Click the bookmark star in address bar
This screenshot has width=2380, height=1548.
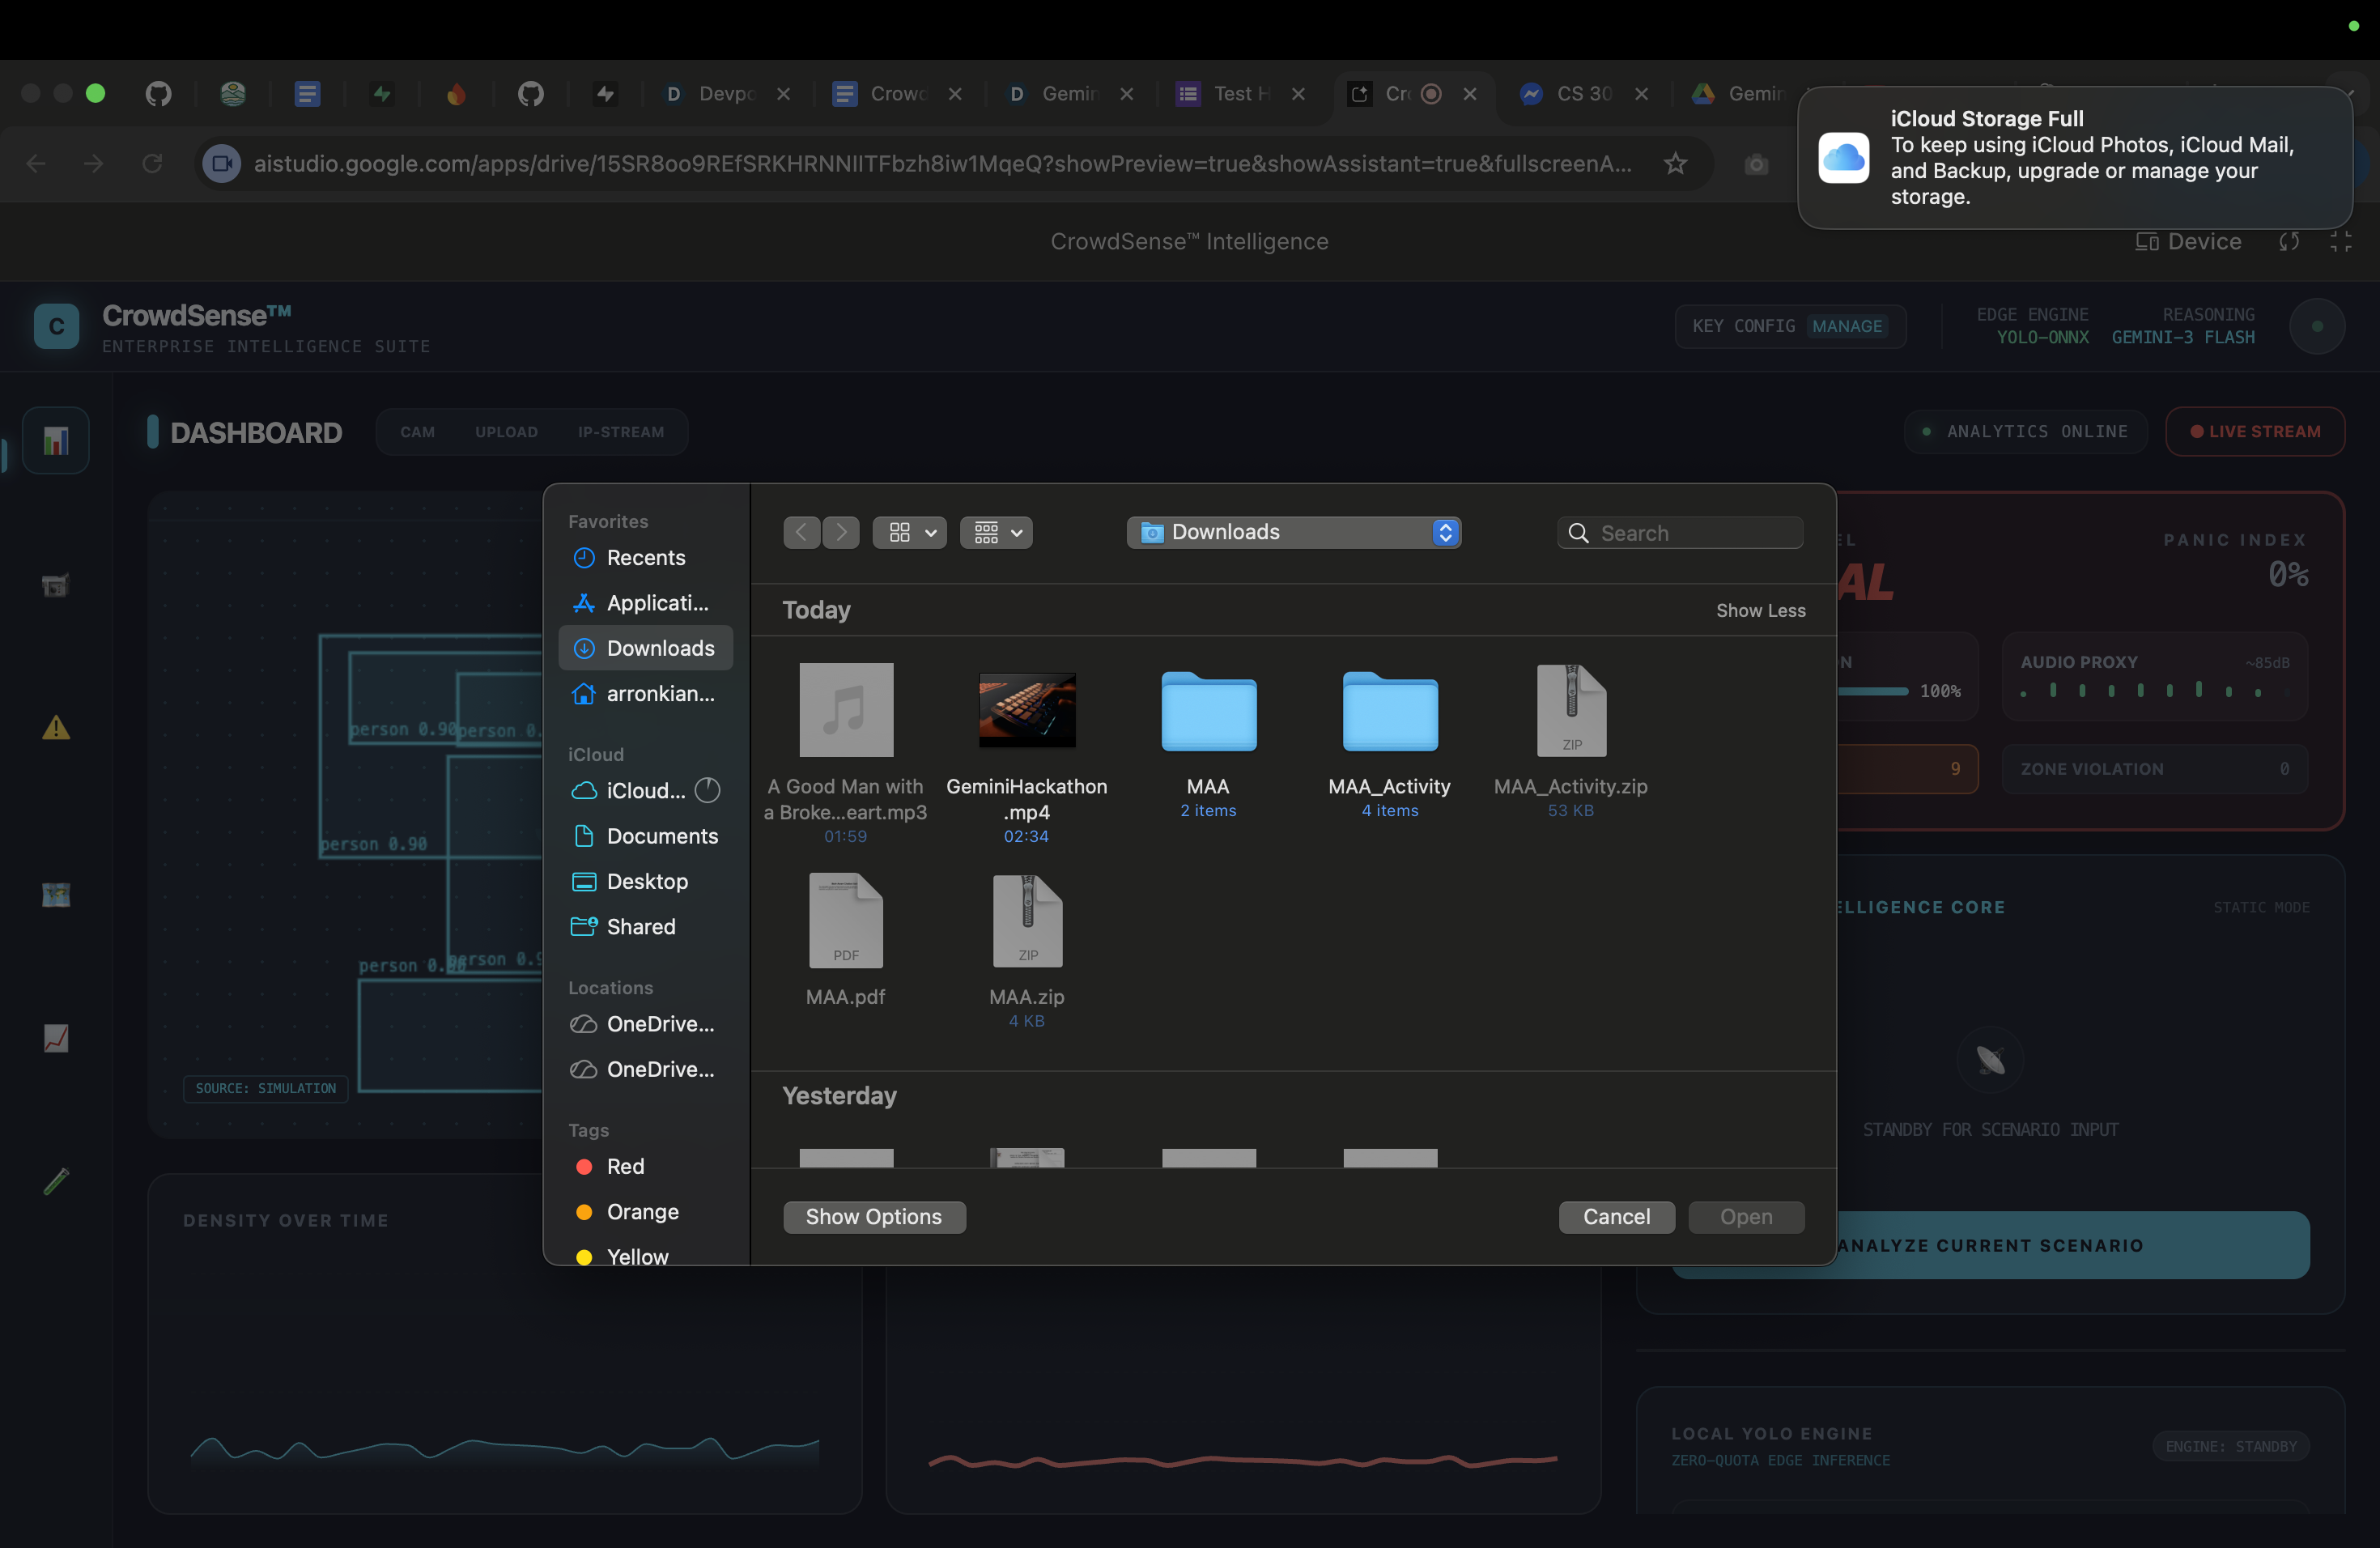1675,163
